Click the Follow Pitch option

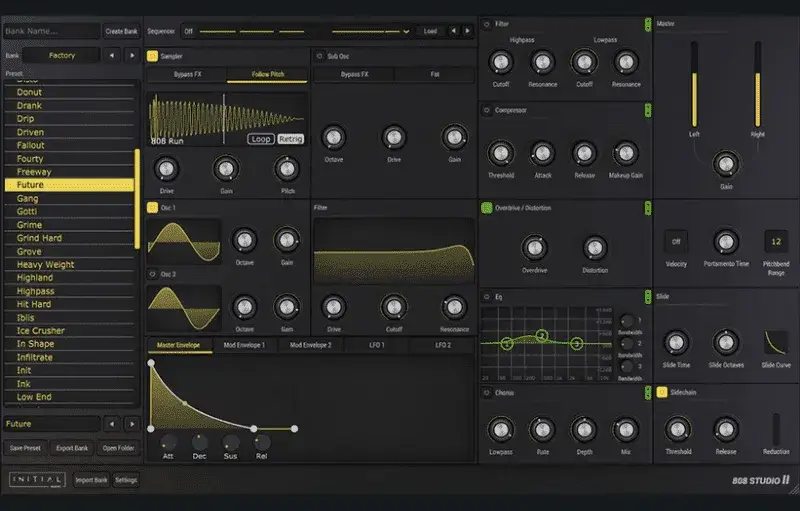click(x=267, y=74)
